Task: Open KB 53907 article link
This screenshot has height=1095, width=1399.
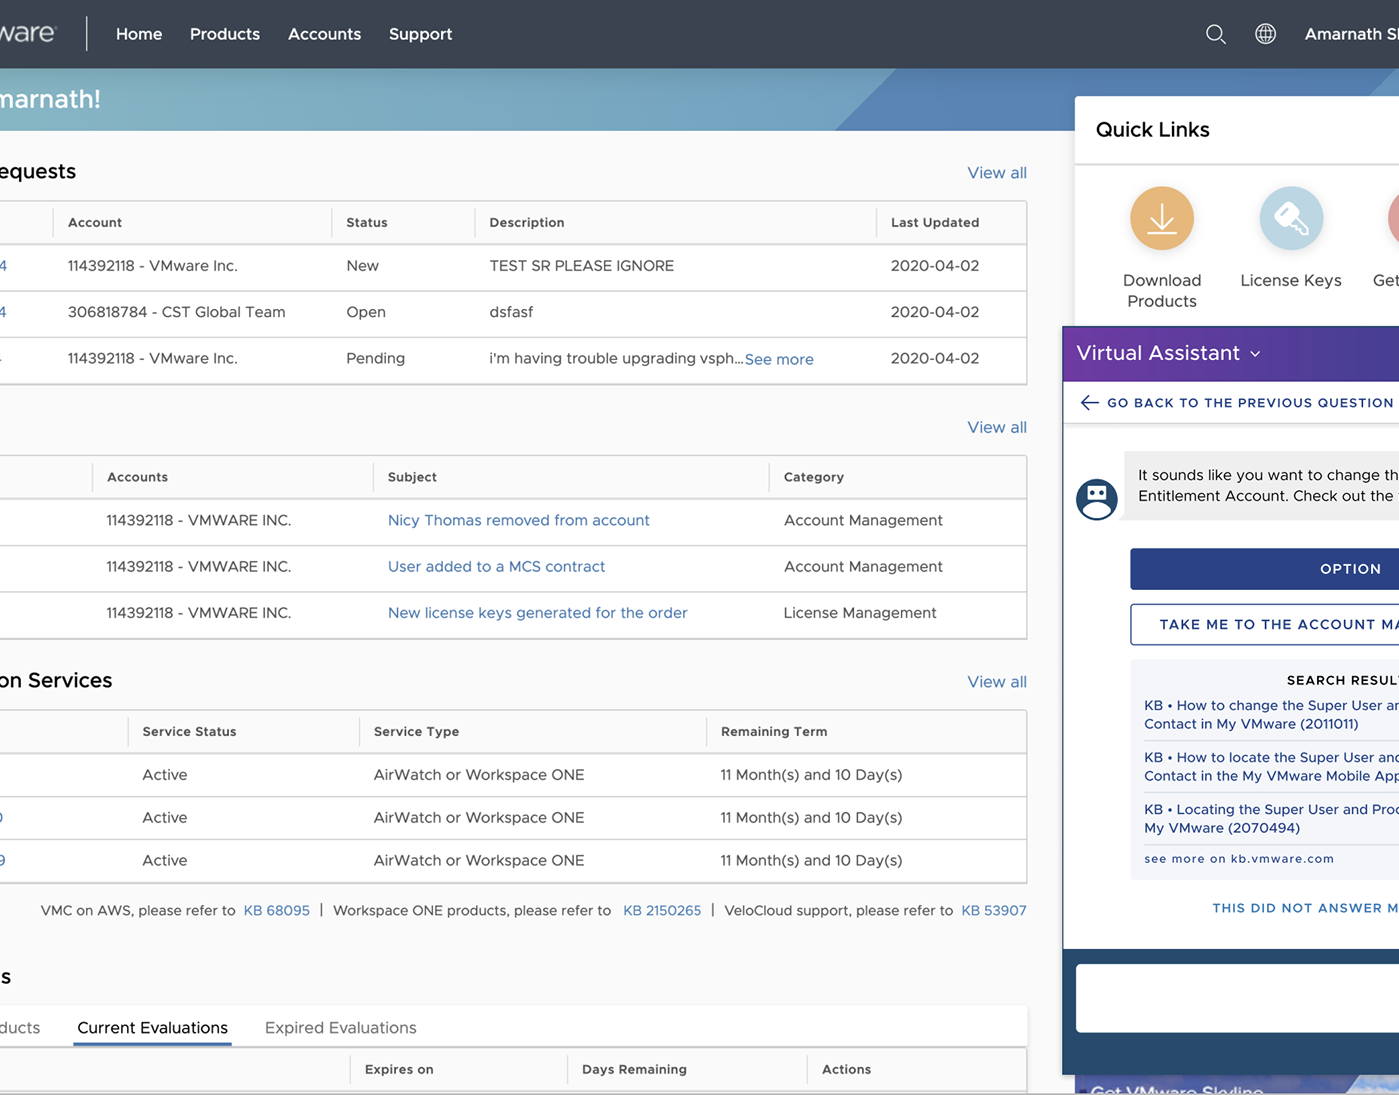Action: 993,911
